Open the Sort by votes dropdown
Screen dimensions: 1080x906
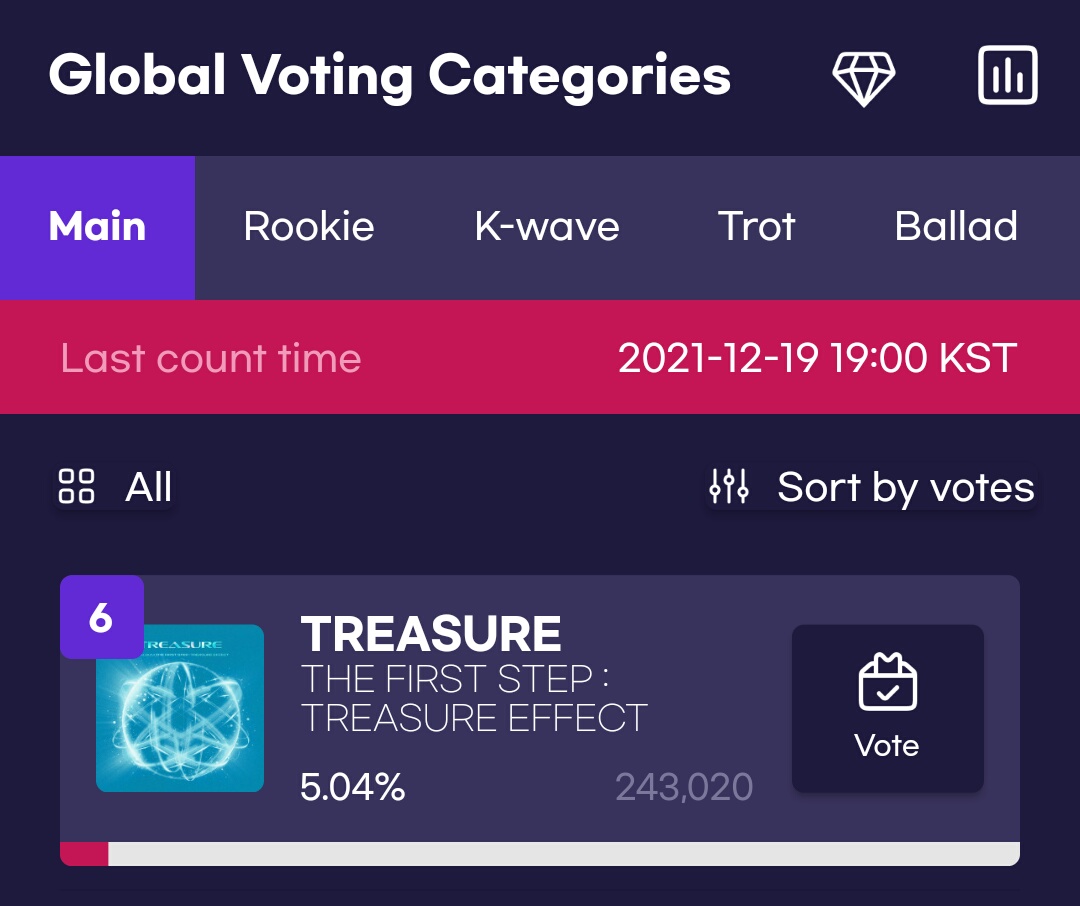click(872, 487)
